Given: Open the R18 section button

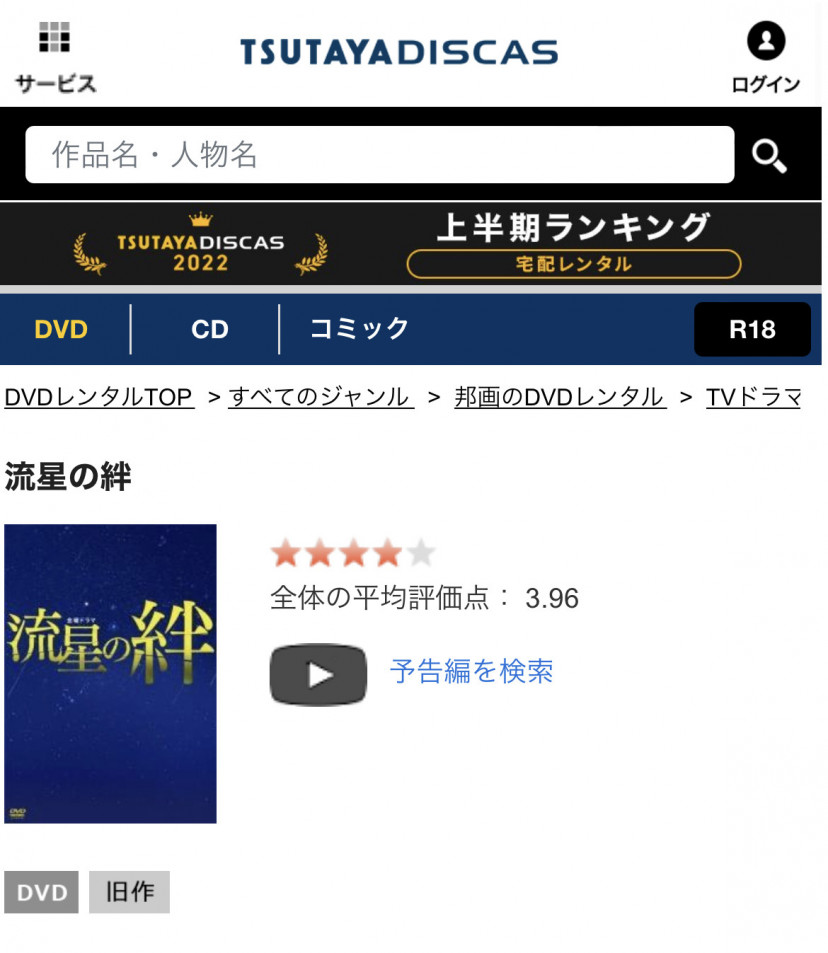Looking at the screenshot, I should coord(752,329).
